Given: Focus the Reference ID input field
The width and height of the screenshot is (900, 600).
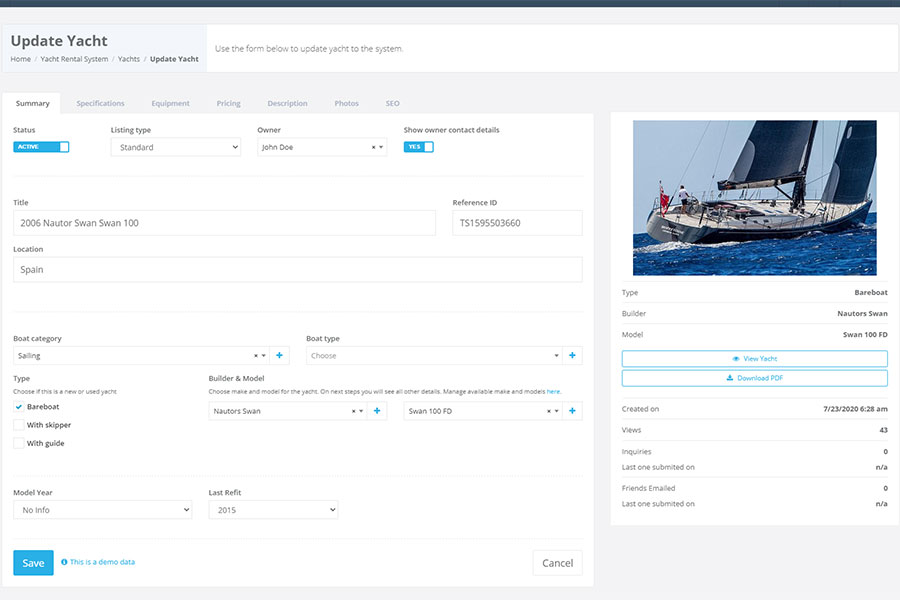Looking at the screenshot, I should (517, 223).
